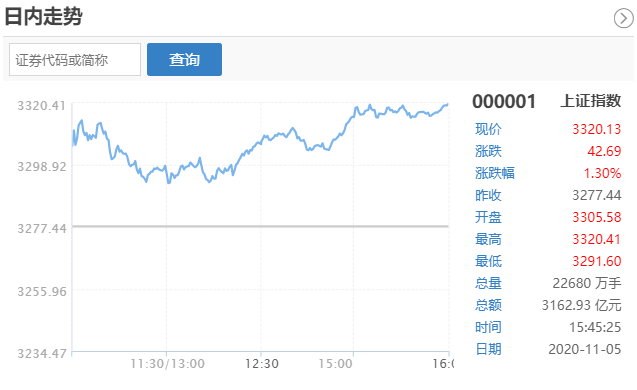
Task: Select the 000001 stock code label
Action: (x=504, y=102)
